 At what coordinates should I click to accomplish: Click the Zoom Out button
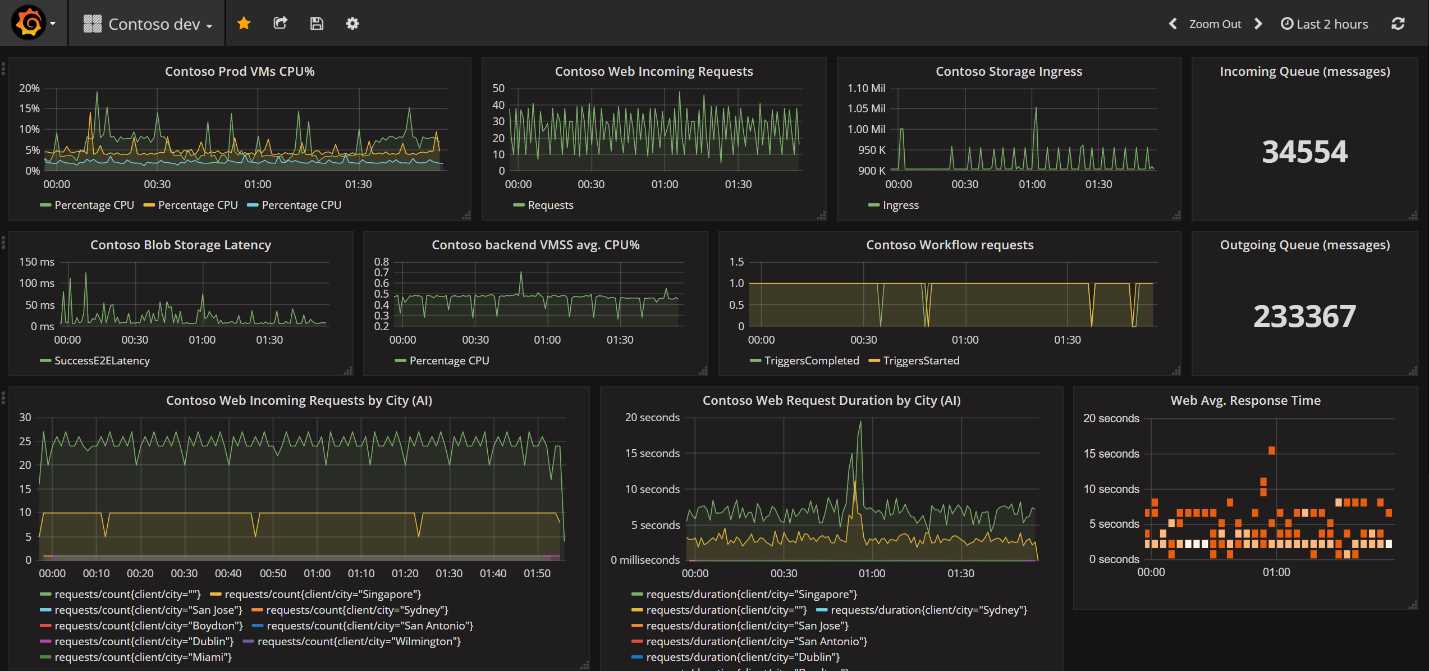point(1215,23)
